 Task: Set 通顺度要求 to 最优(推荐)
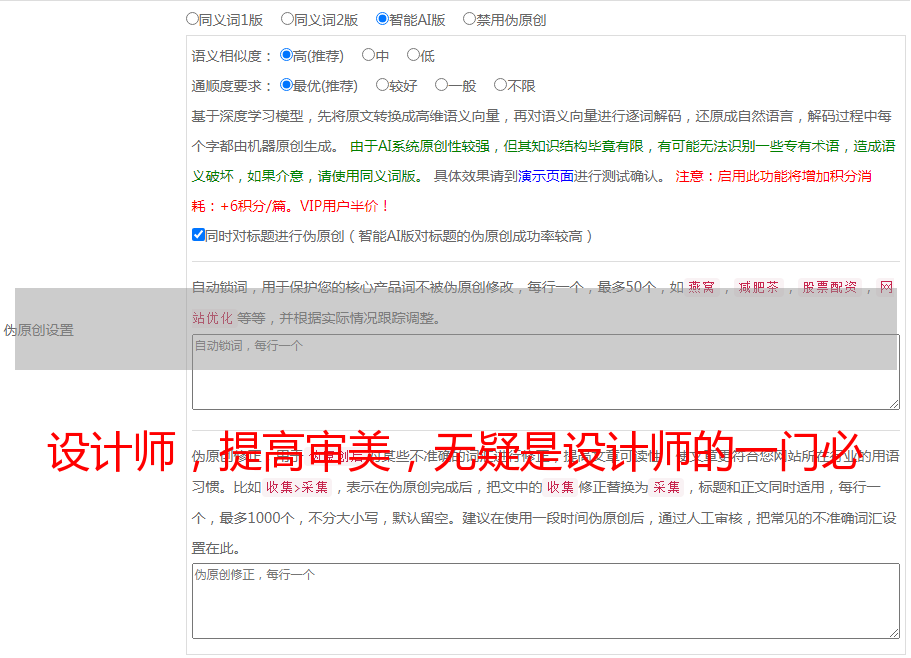(x=287, y=85)
